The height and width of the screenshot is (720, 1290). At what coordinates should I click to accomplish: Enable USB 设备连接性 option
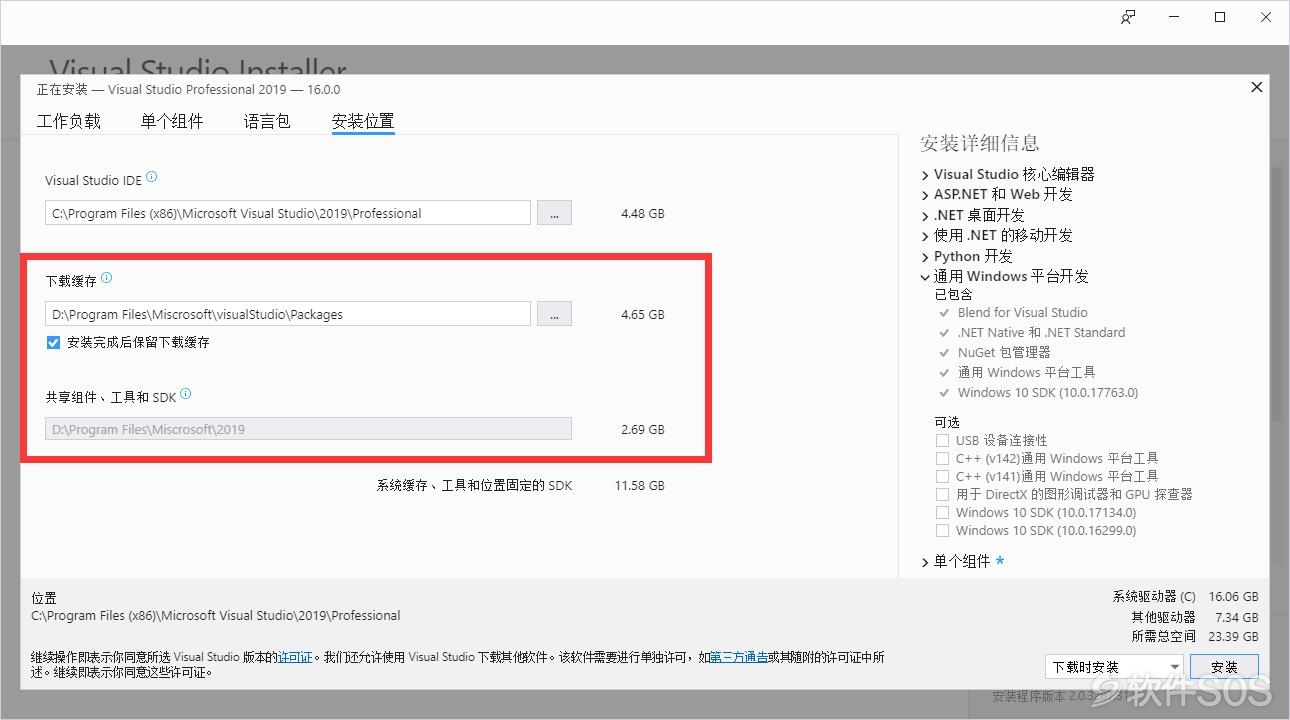tap(942, 440)
